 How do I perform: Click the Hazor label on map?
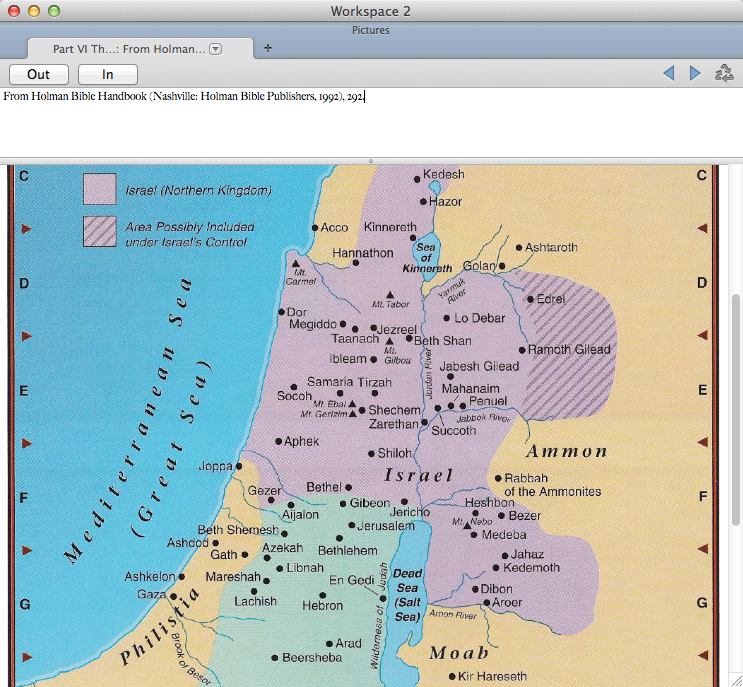click(445, 202)
